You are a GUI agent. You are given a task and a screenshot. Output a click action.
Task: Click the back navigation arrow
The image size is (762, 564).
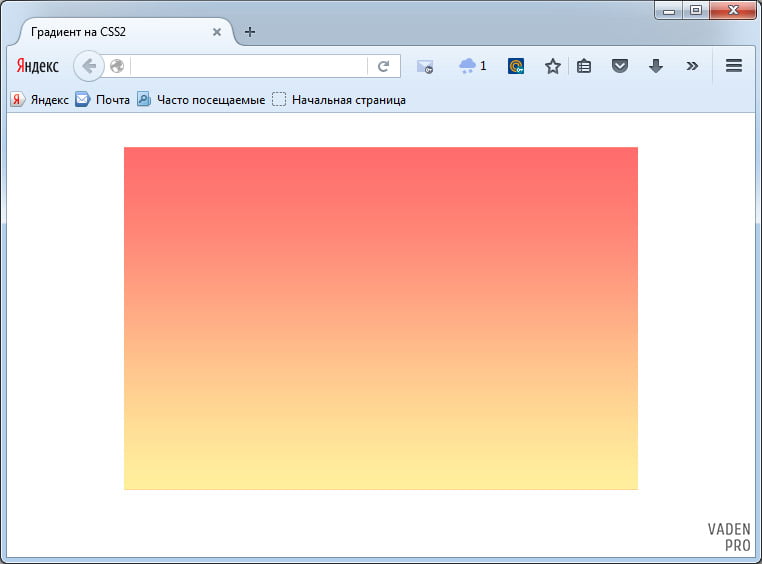[88, 66]
